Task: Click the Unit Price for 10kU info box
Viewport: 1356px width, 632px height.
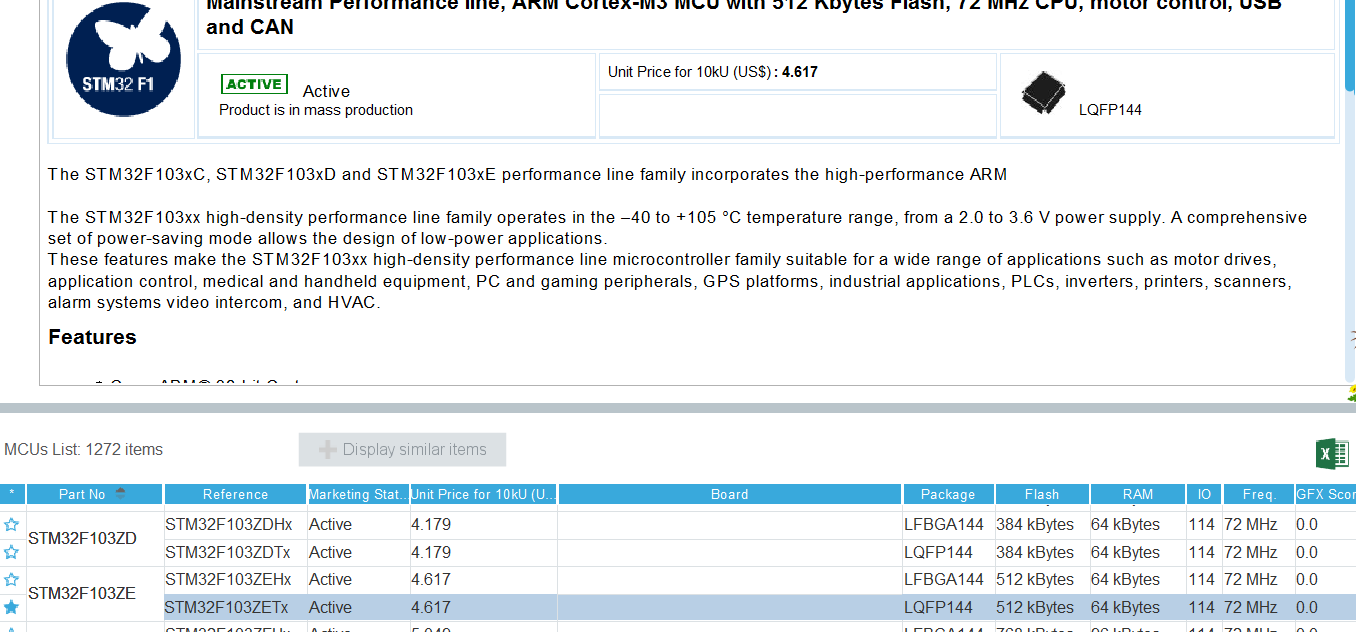Action: click(x=798, y=72)
